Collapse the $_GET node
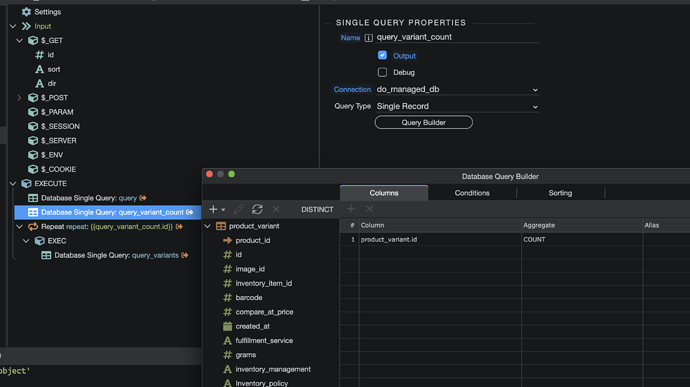Screen dimensions: 690x387 coord(20,41)
